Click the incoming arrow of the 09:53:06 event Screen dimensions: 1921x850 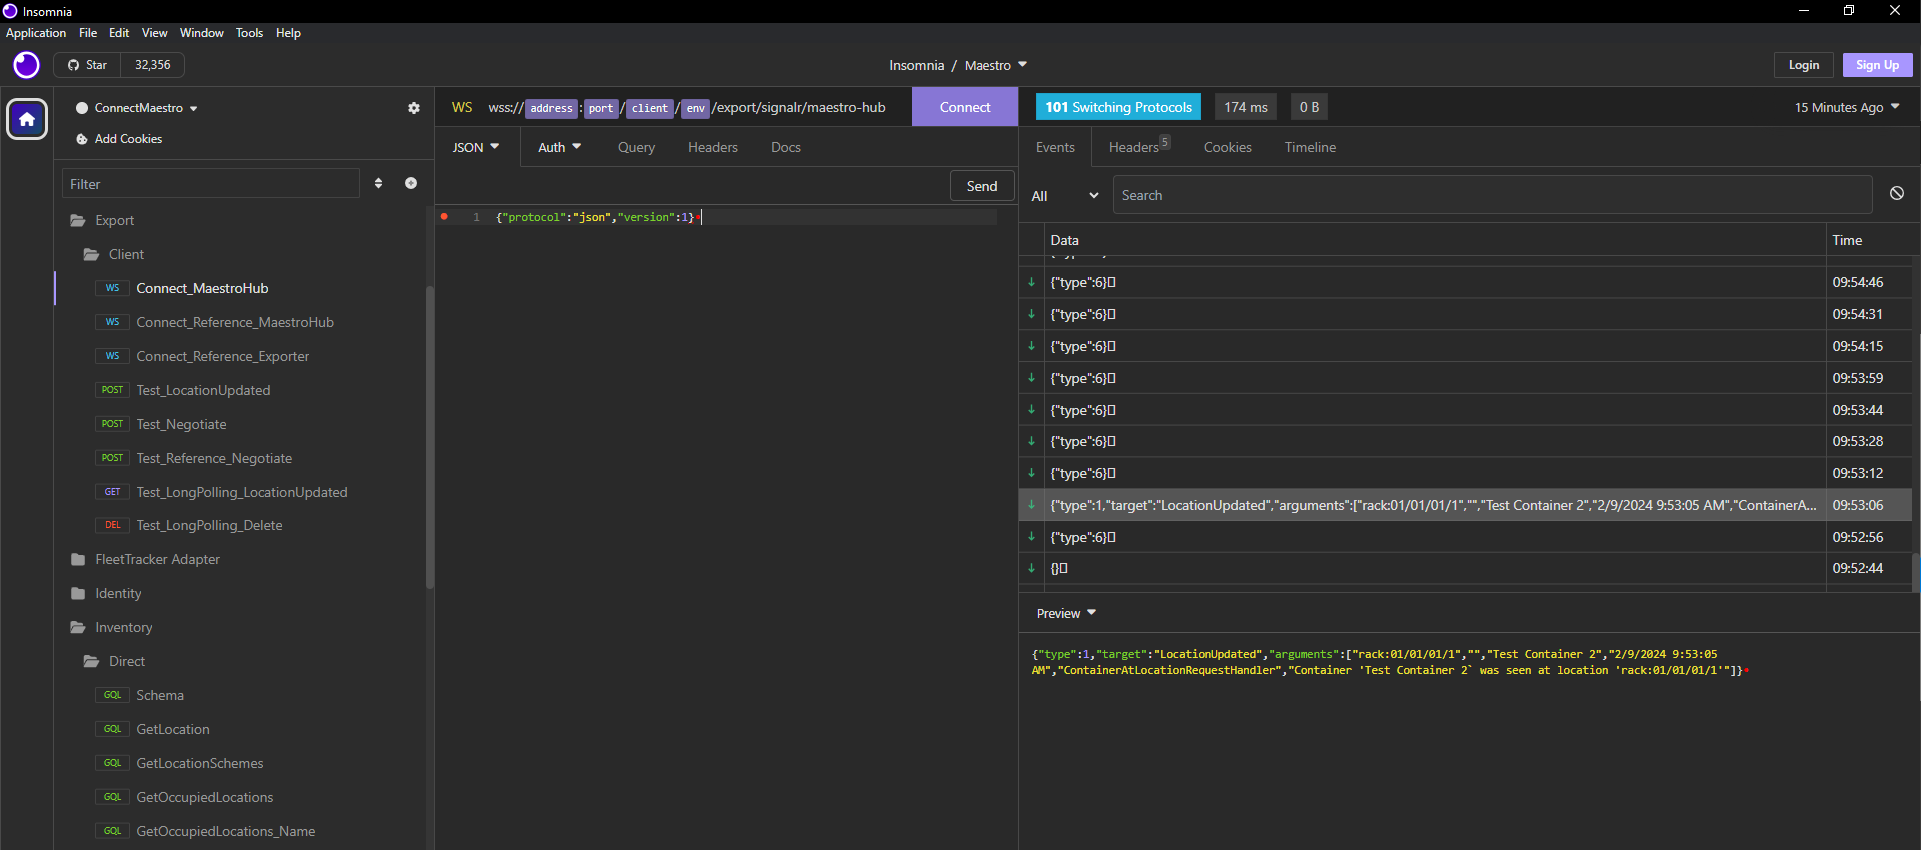click(x=1031, y=505)
